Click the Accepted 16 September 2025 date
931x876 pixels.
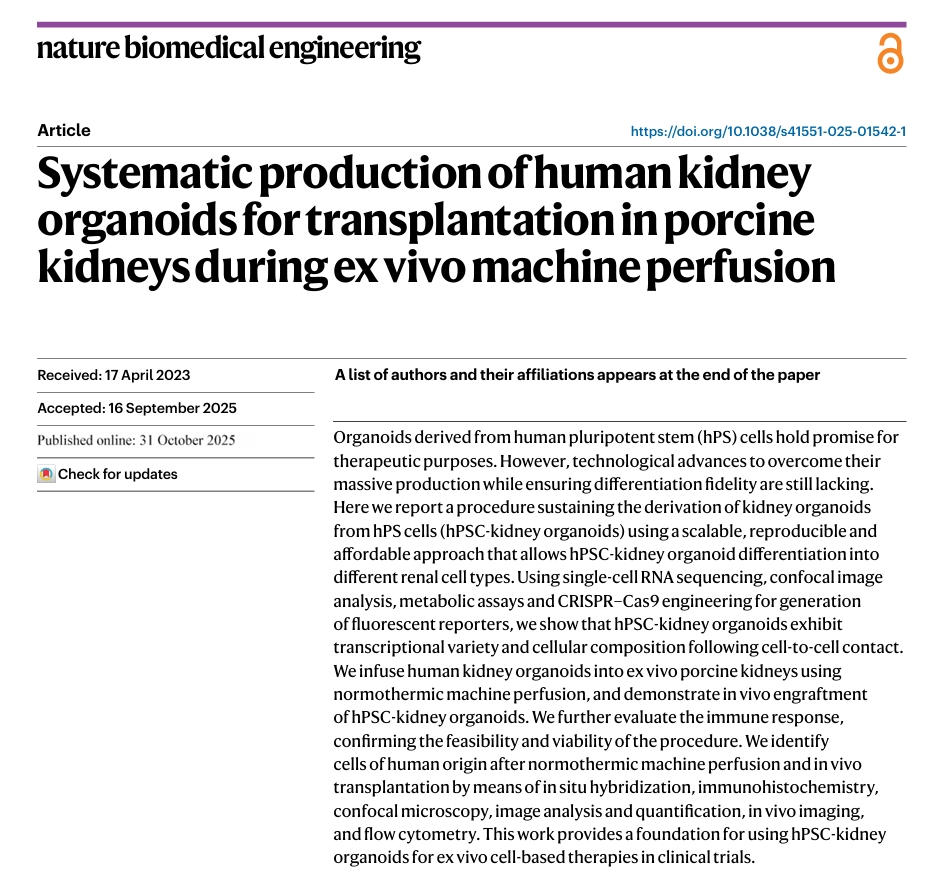137,408
